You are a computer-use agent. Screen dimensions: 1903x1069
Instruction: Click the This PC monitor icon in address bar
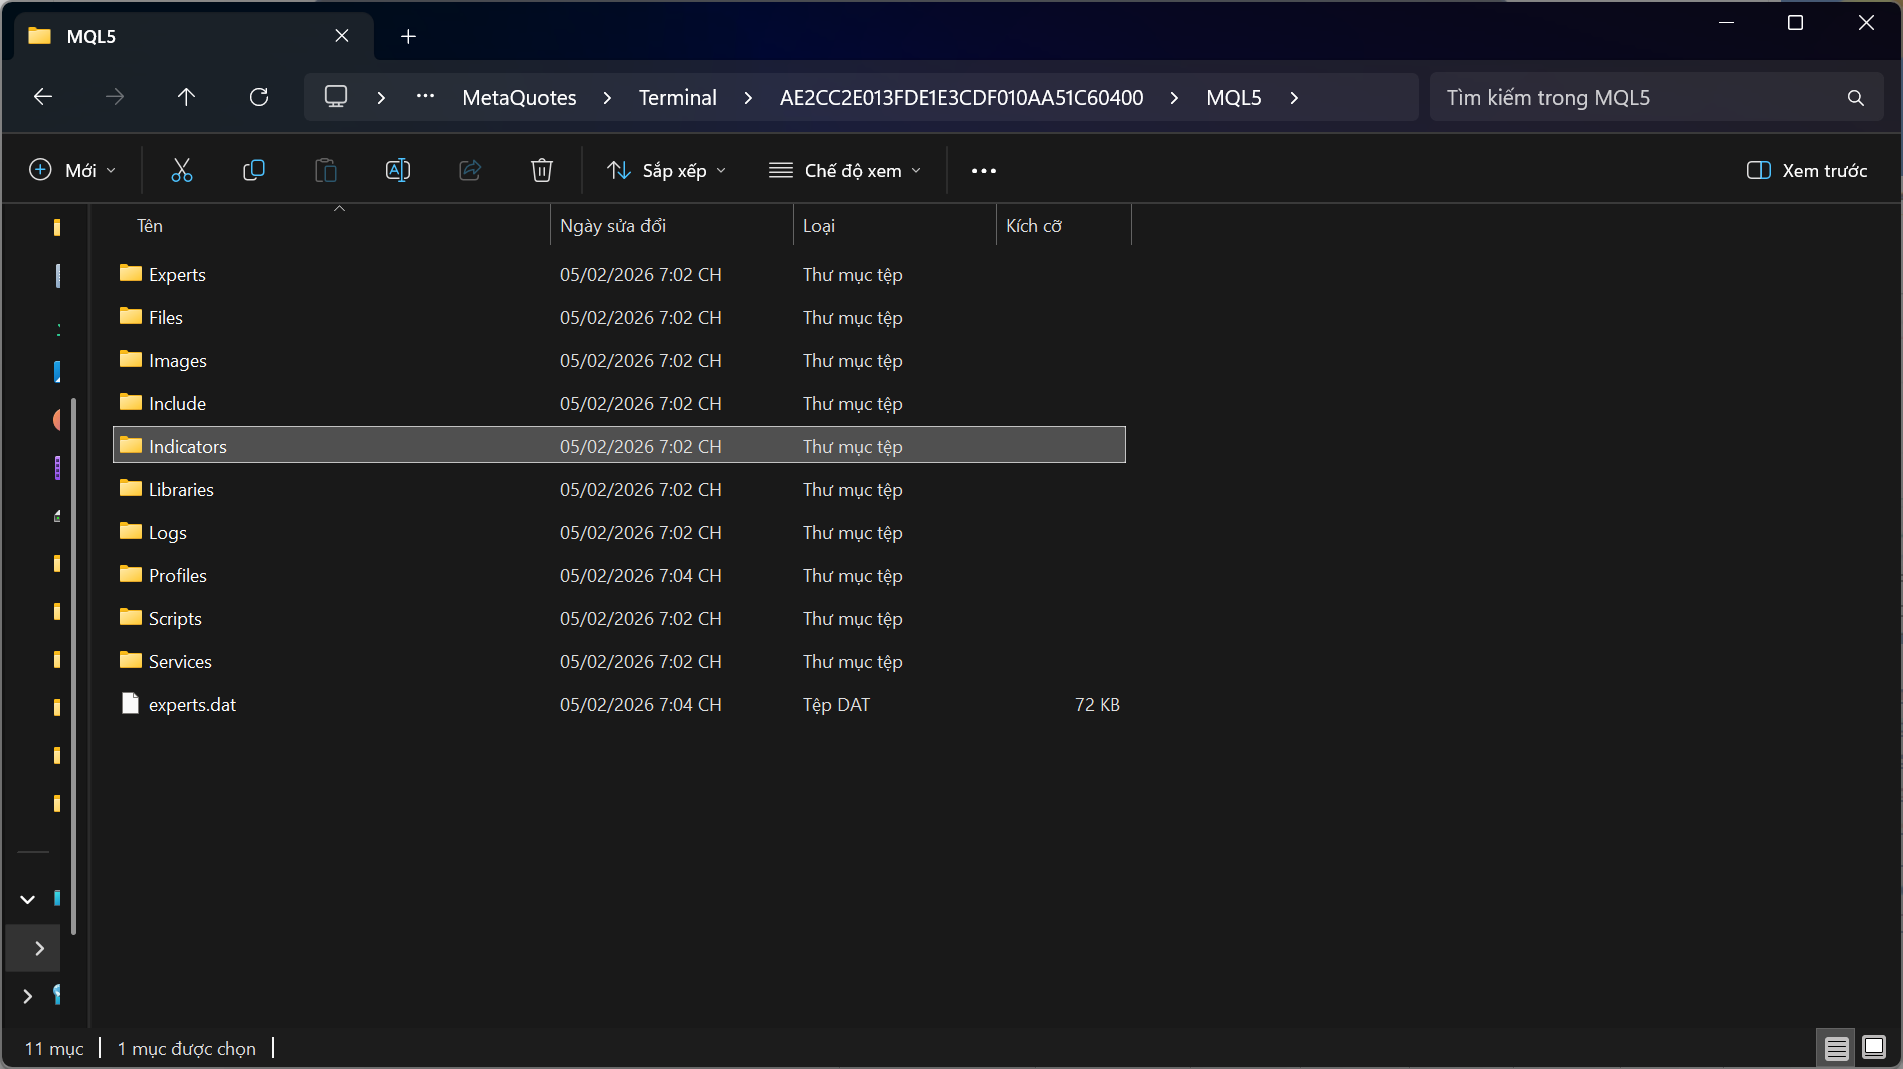point(336,97)
